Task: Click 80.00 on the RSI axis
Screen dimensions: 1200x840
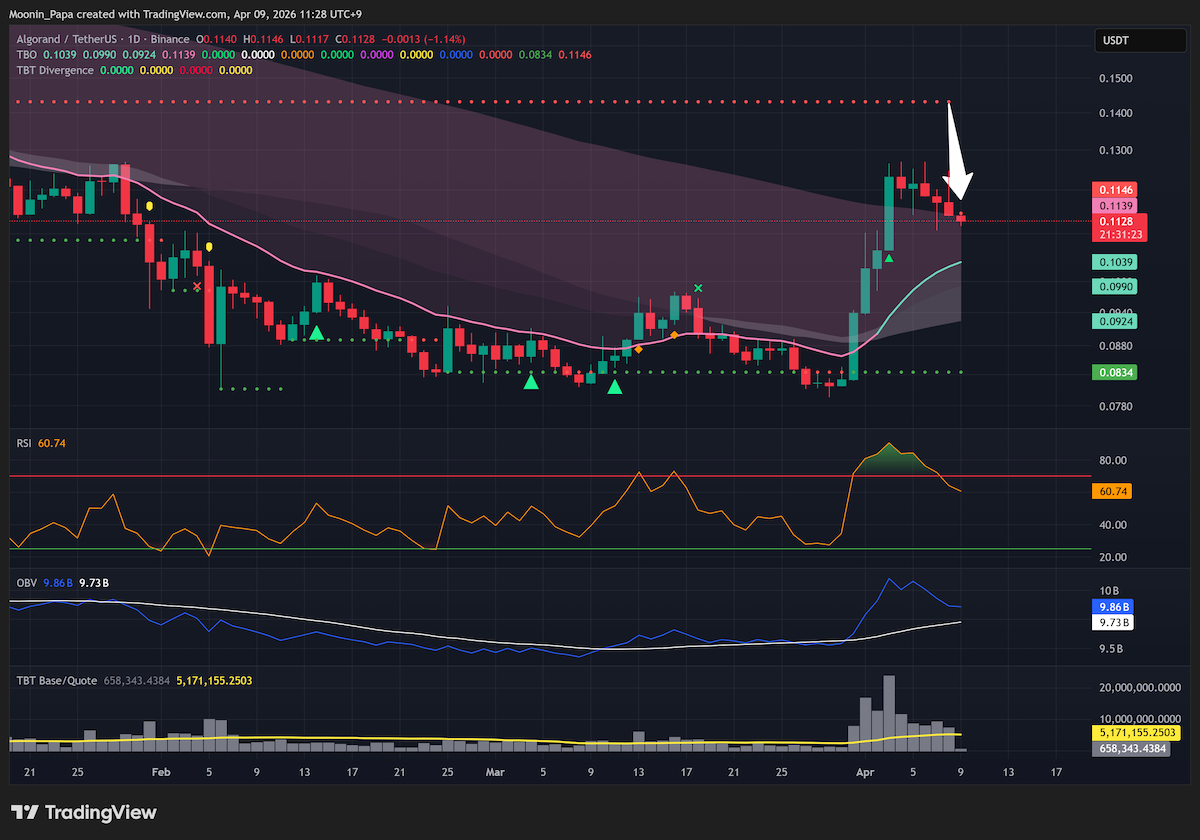Action: tap(1115, 461)
